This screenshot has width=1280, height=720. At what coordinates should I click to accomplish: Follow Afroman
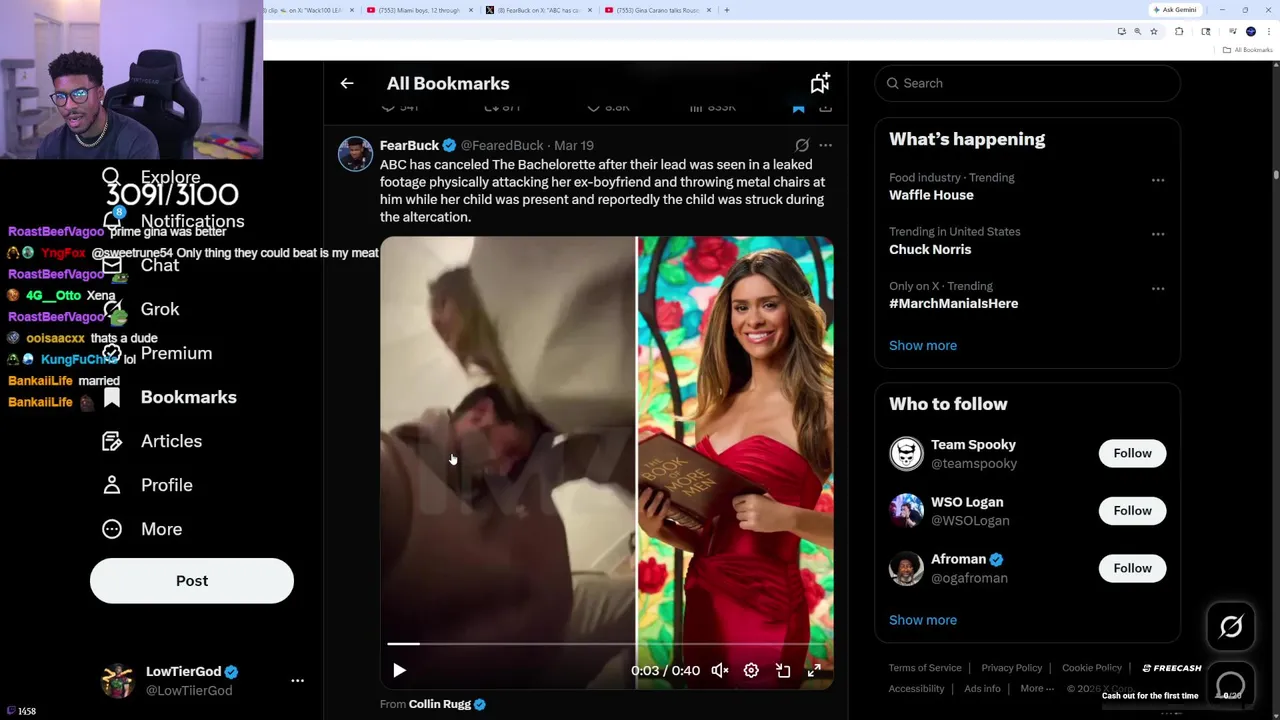pyautogui.click(x=1132, y=568)
